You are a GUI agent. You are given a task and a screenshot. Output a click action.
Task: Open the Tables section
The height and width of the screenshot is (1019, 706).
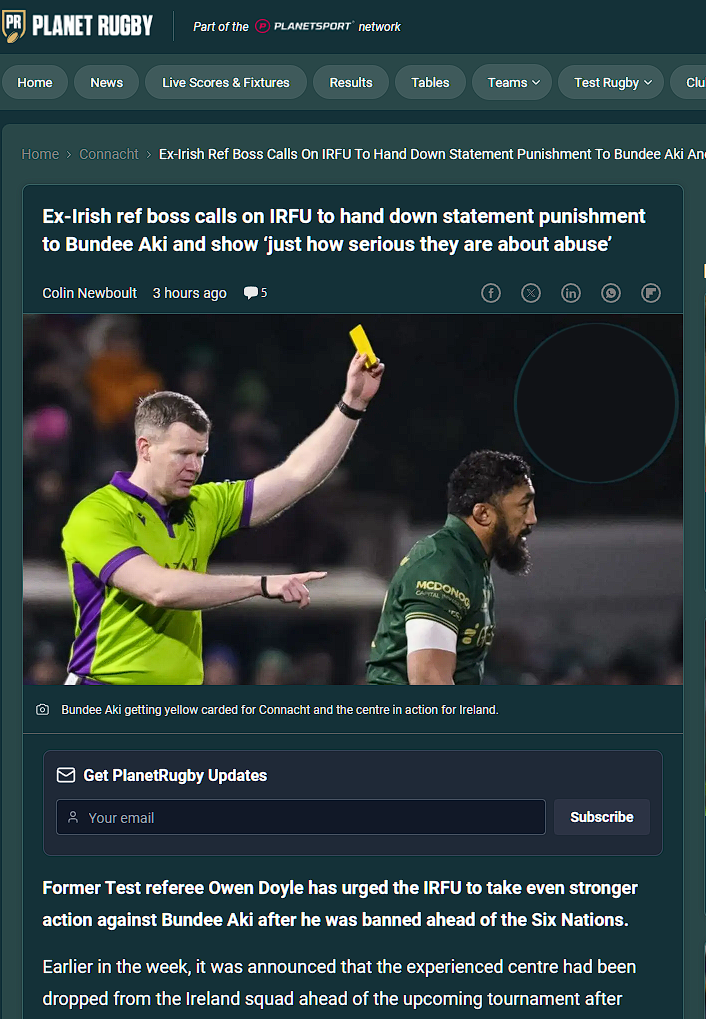tap(430, 83)
